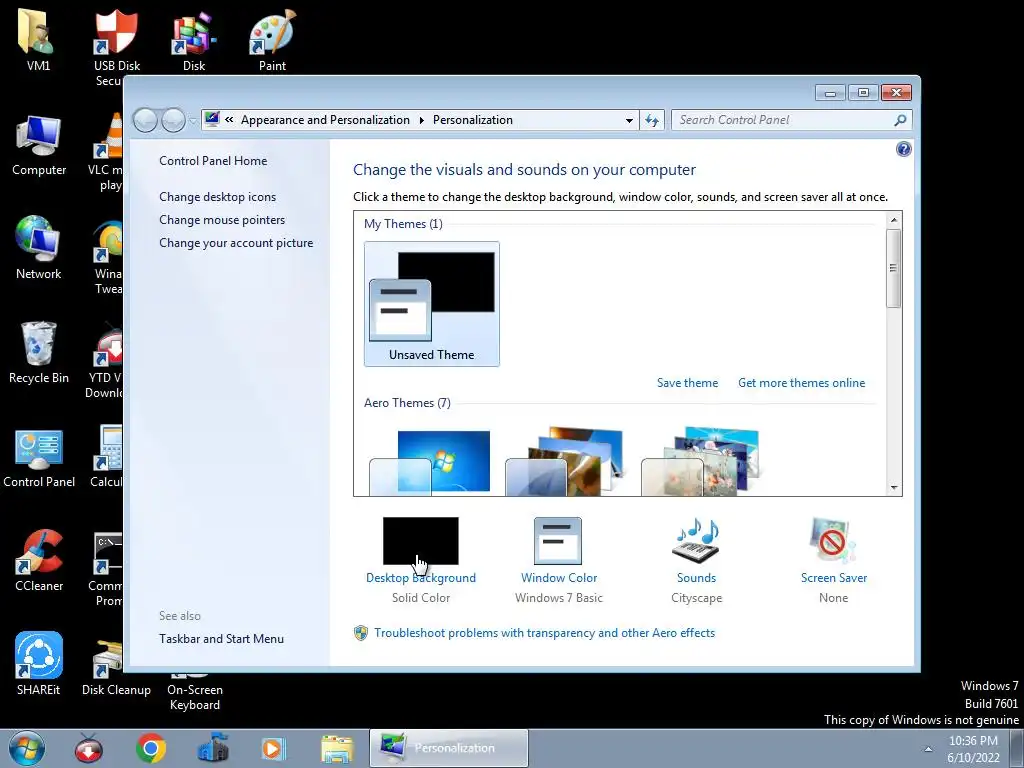Launch SHAREit from the desktop
Viewport: 1024px width, 768px height.
pyautogui.click(x=39, y=664)
